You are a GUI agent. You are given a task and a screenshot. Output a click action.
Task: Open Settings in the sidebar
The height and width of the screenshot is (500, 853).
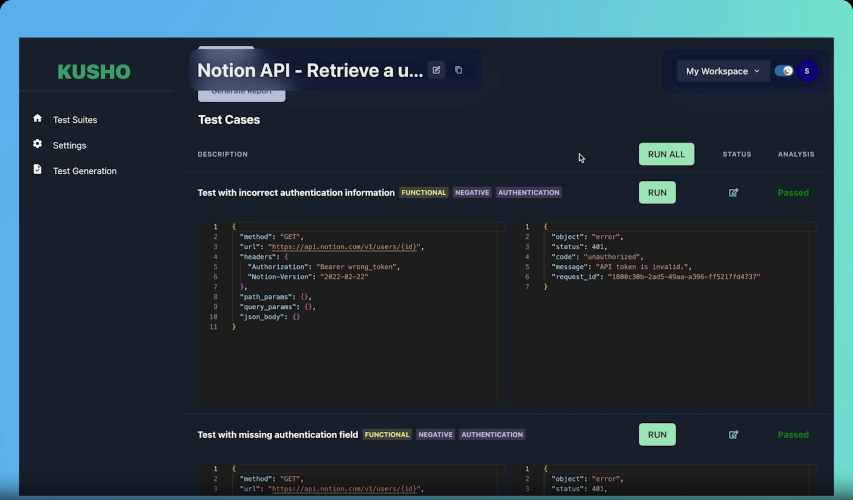click(70, 145)
